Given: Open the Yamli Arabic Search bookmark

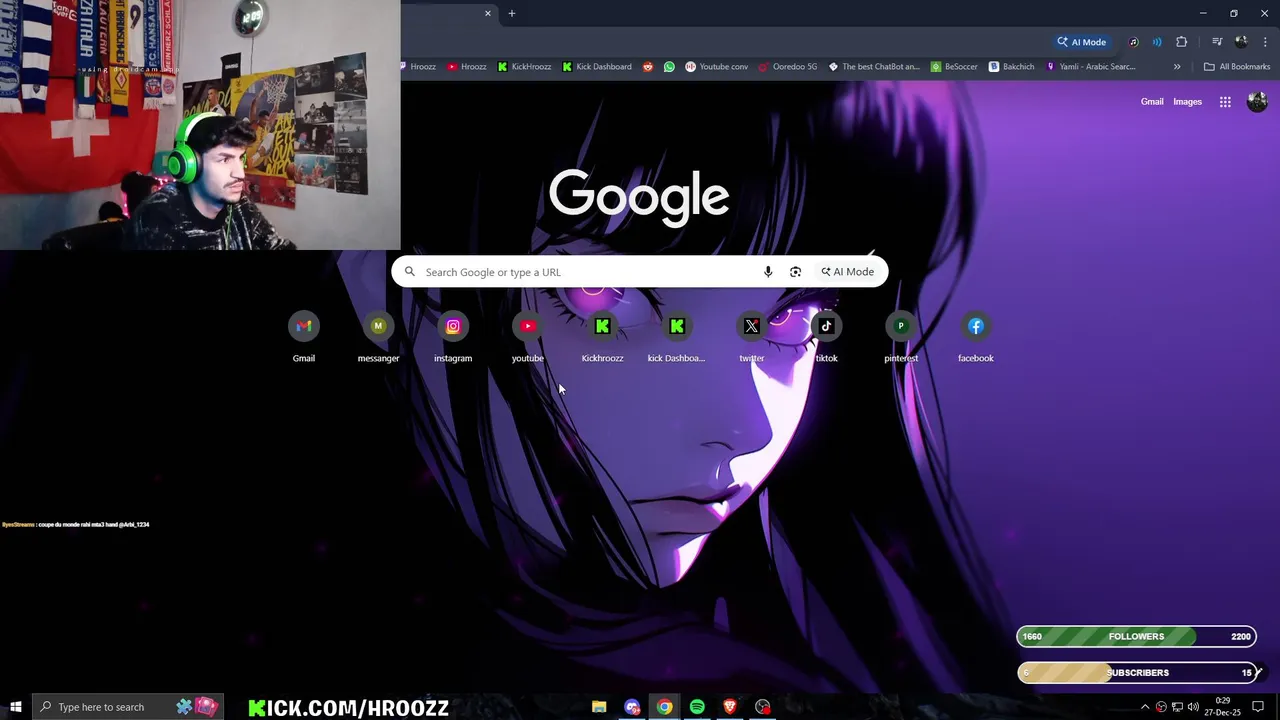Looking at the screenshot, I should tap(1090, 67).
